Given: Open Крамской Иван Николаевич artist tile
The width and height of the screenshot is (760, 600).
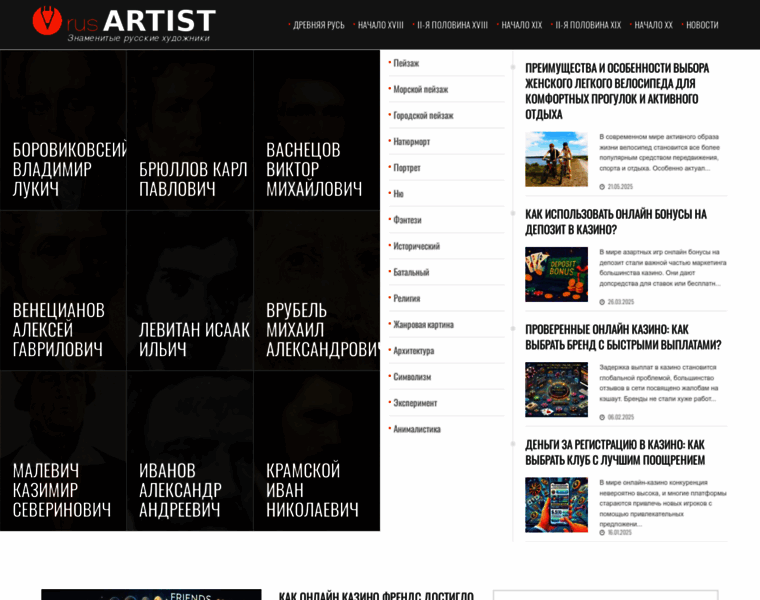Looking at the screenshot, I should click(317, 451).
